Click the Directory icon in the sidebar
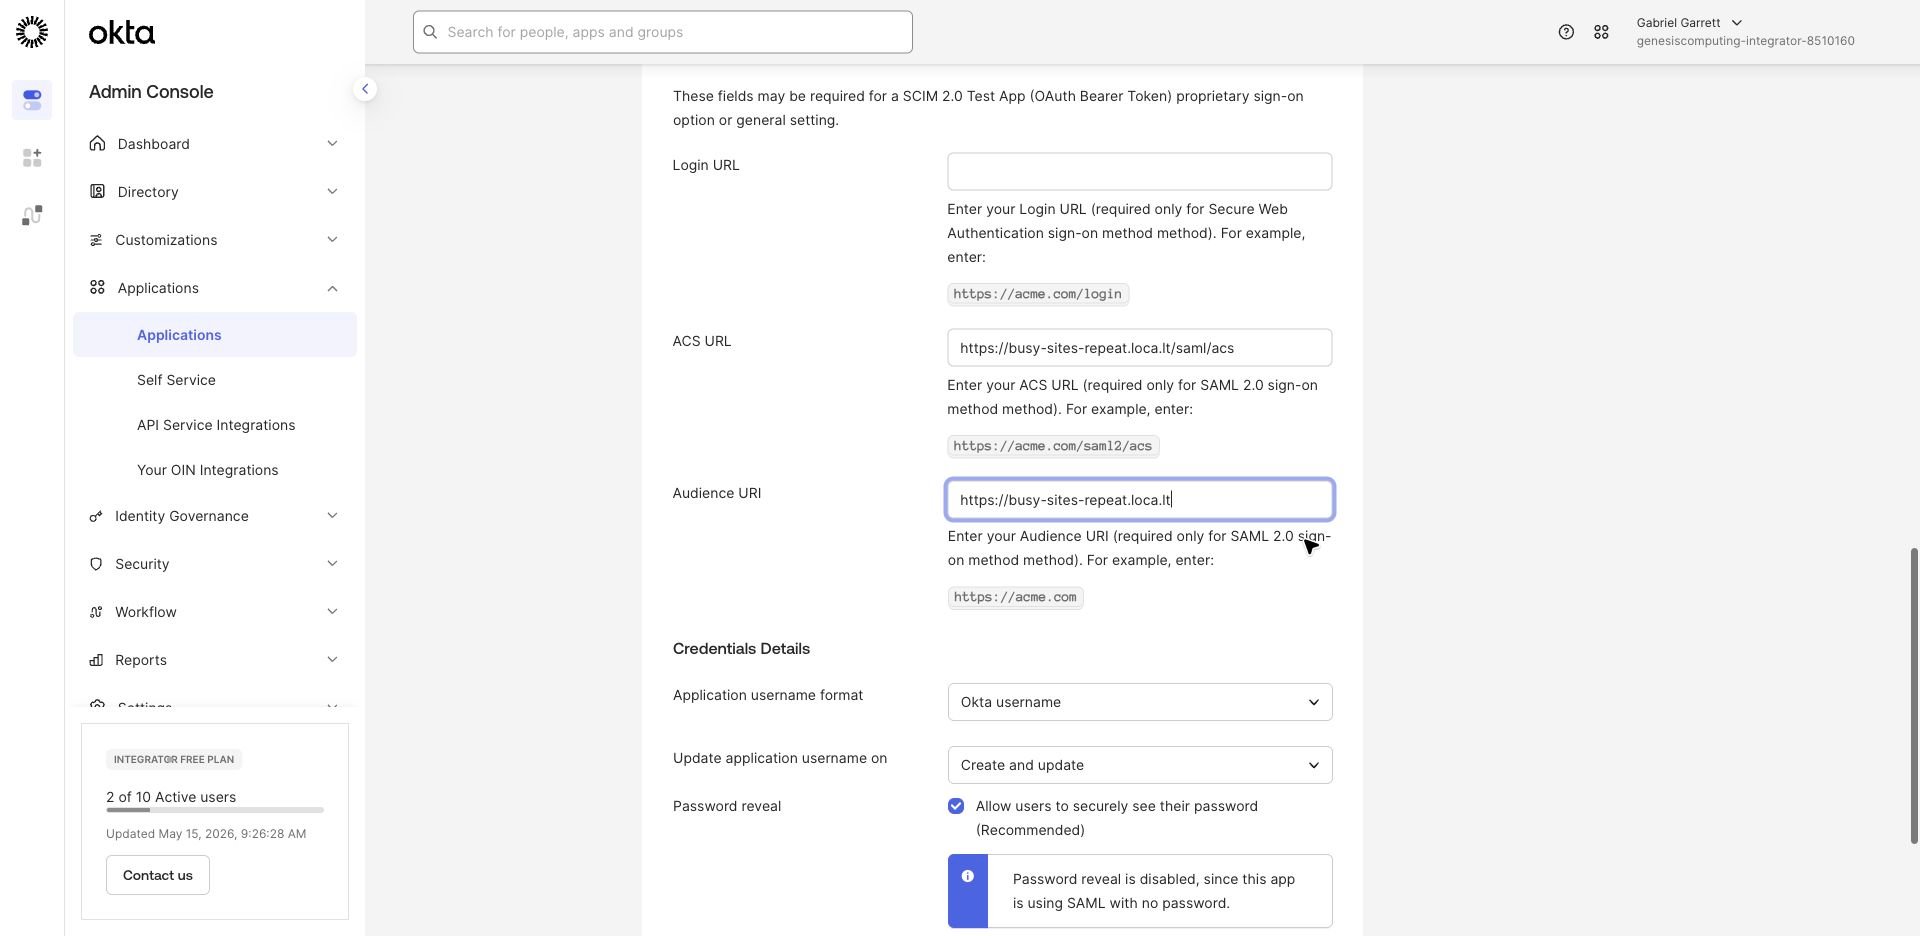 [97, 191]
